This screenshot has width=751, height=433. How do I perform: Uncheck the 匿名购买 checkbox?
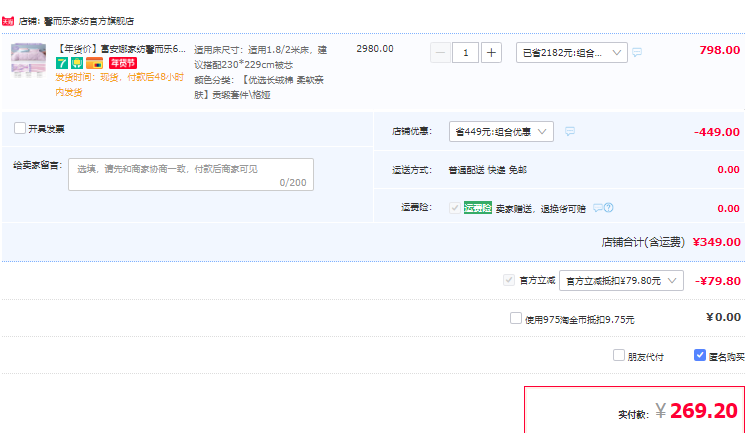click(x=700, y=355)
